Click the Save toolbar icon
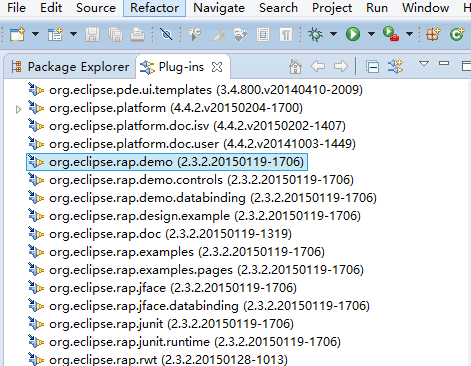Viewport: 471px width, 366px height. (x=92, y=34)
